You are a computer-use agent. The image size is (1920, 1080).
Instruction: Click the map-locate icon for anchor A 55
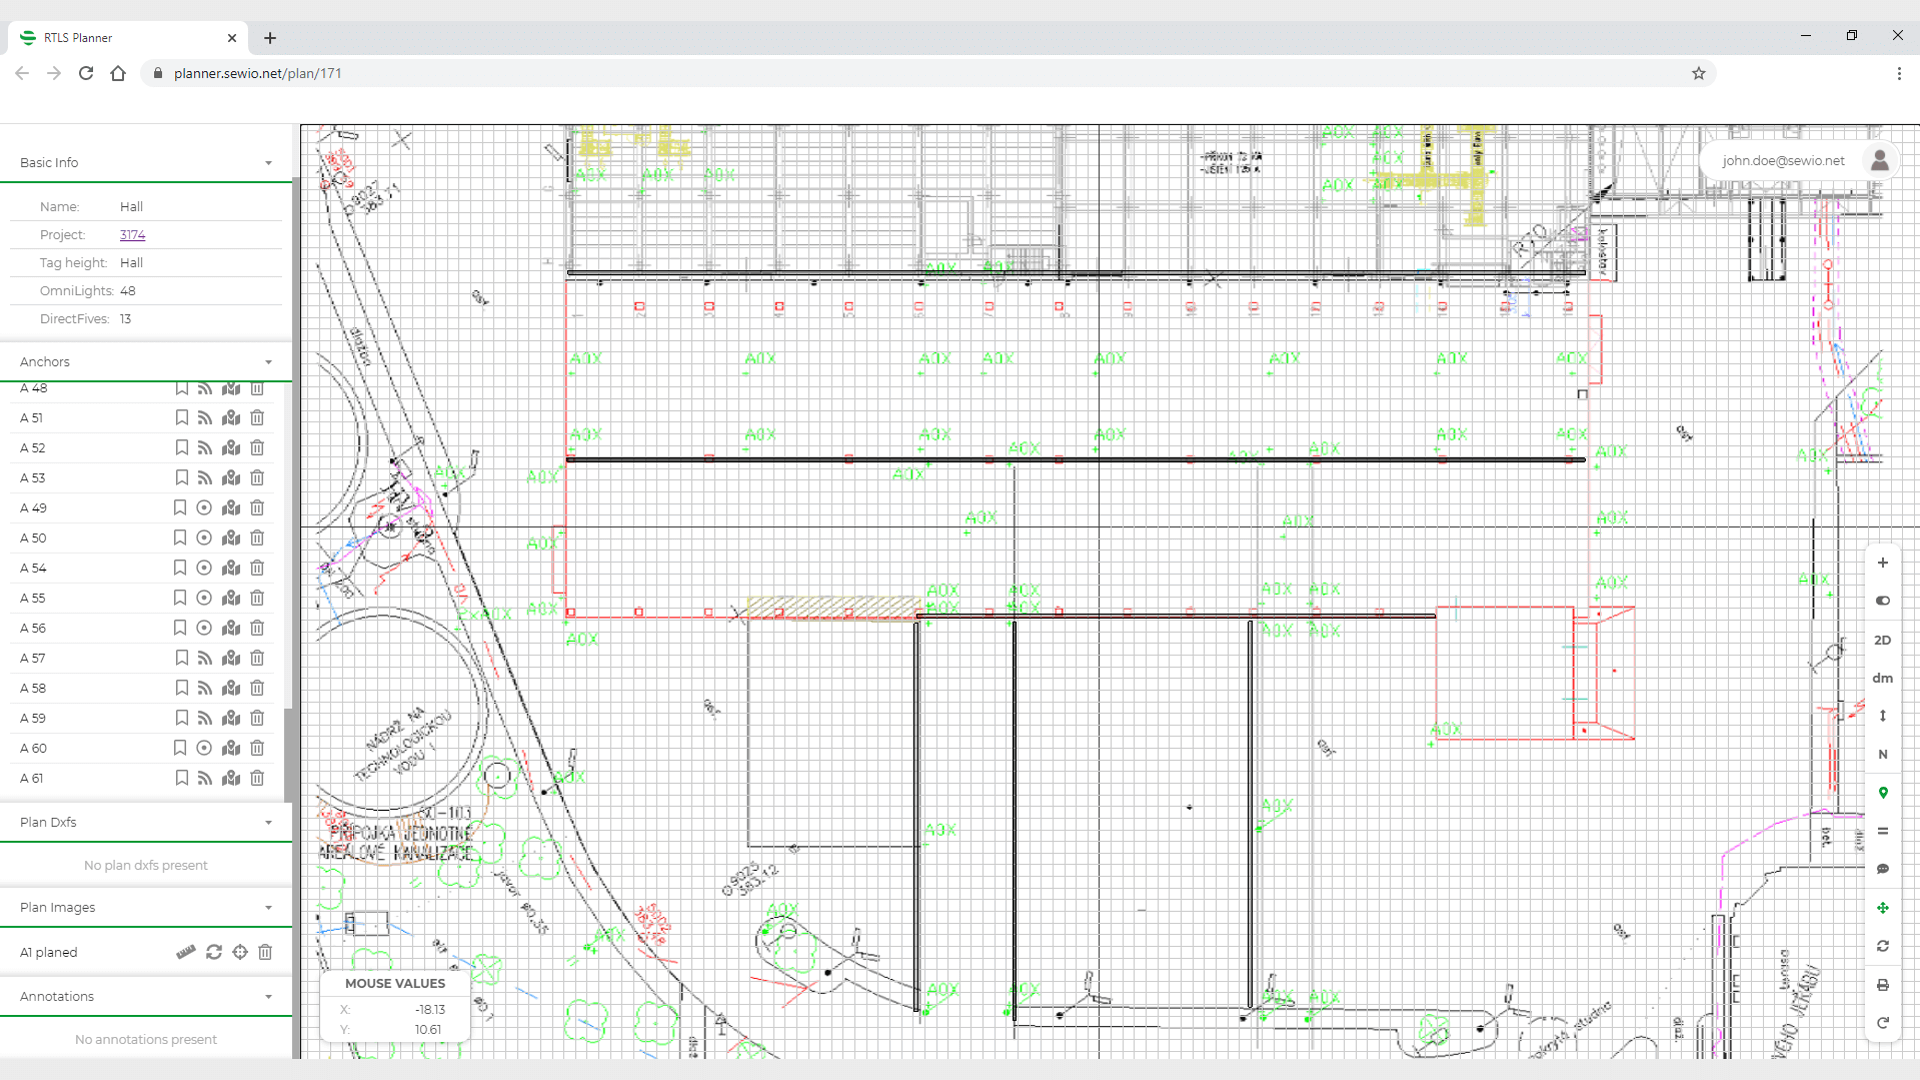[231, 598]
